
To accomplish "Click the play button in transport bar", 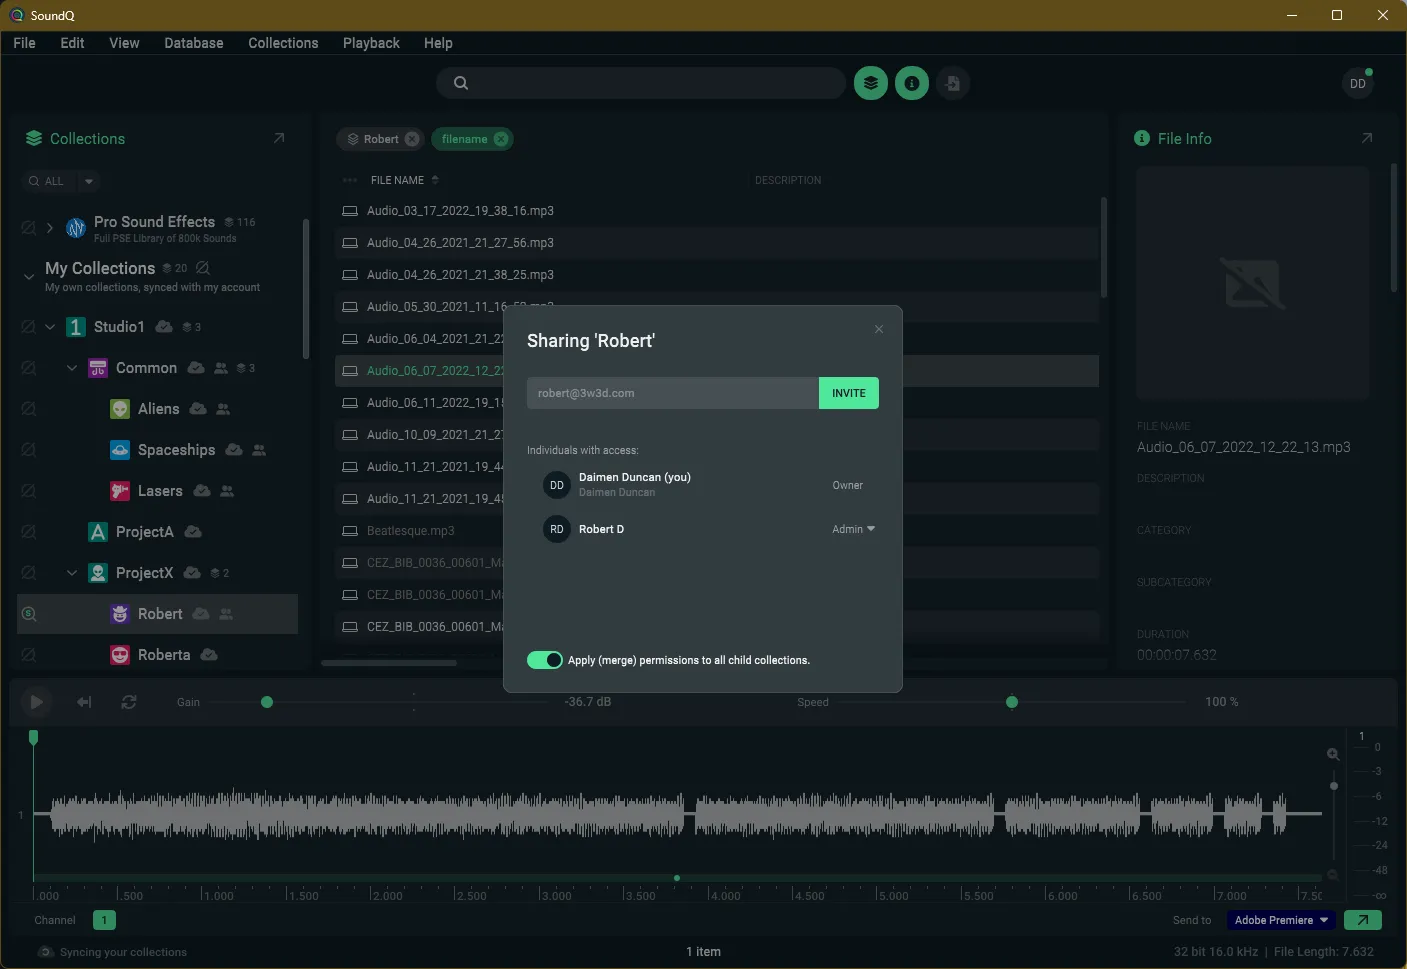I will click(36, 702).
